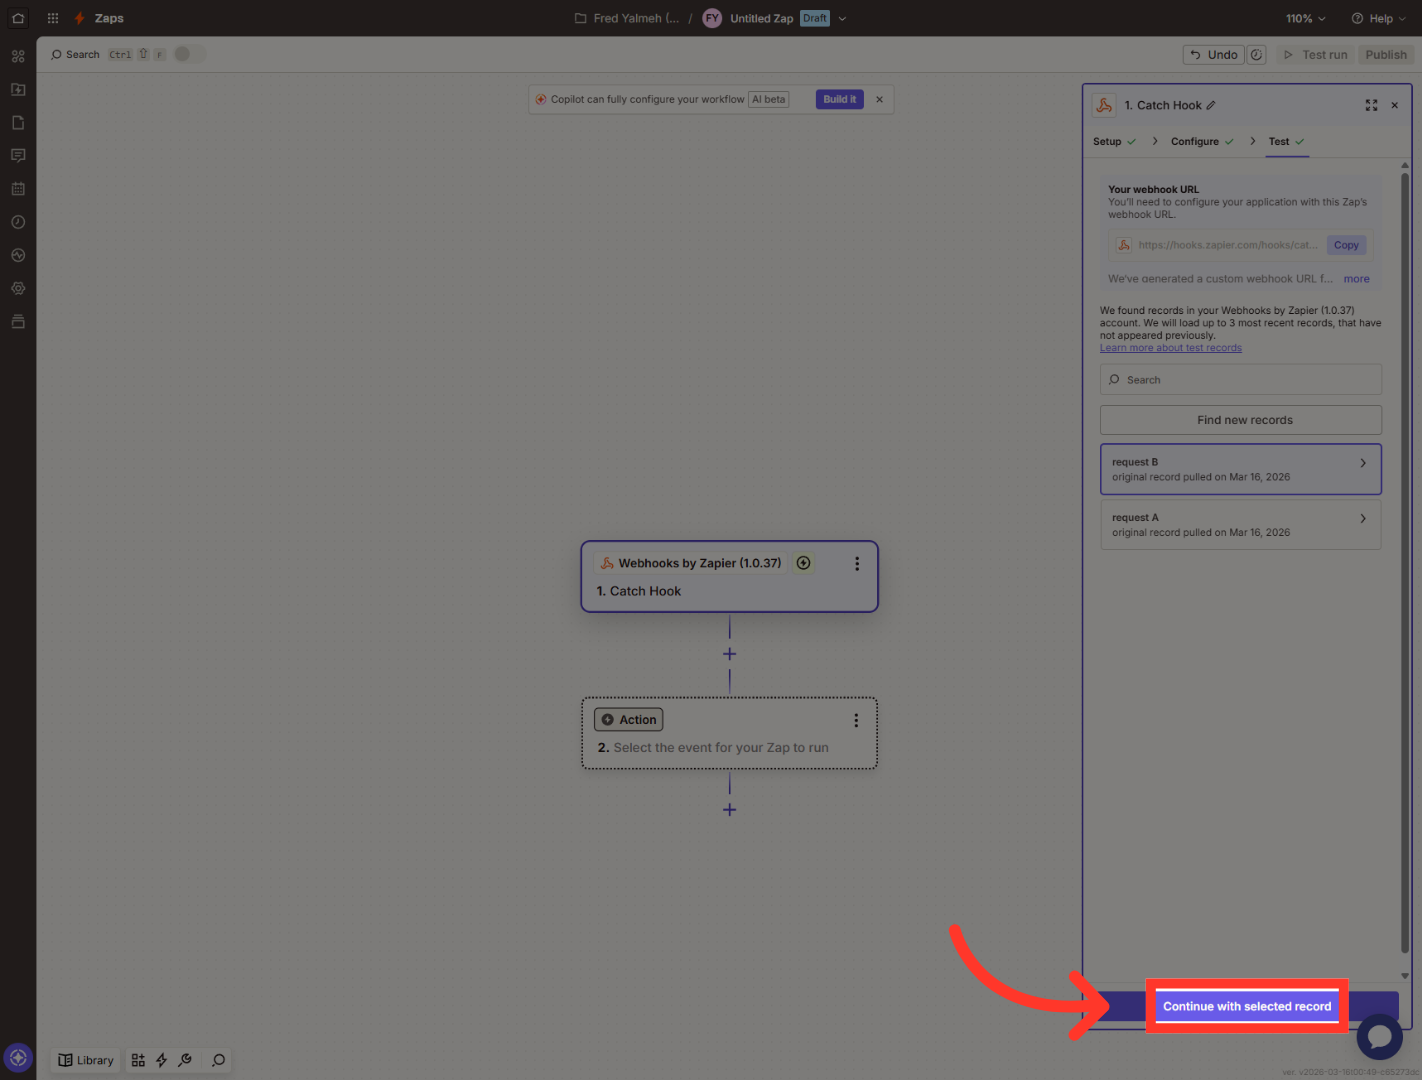Open the Fred Yalmeh folder breadcrumb
The width and height of the screenshot is (1422, 1080).
click(x=627, y=18)
